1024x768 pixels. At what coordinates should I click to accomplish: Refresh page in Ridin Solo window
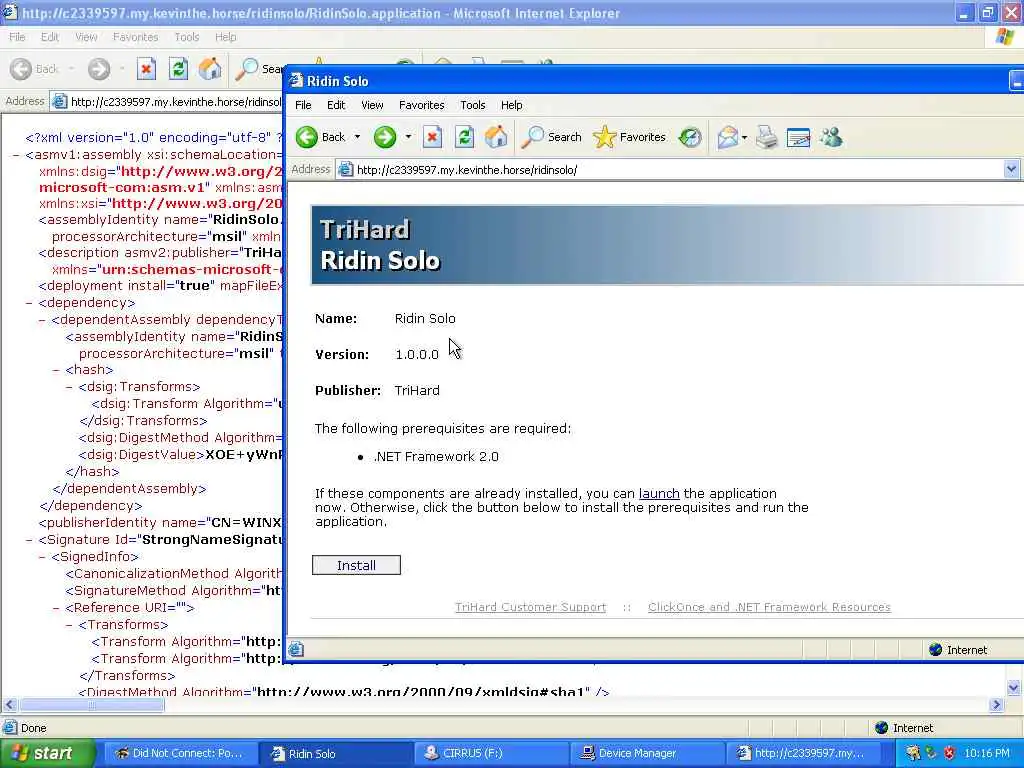click(x=464, y=137)
